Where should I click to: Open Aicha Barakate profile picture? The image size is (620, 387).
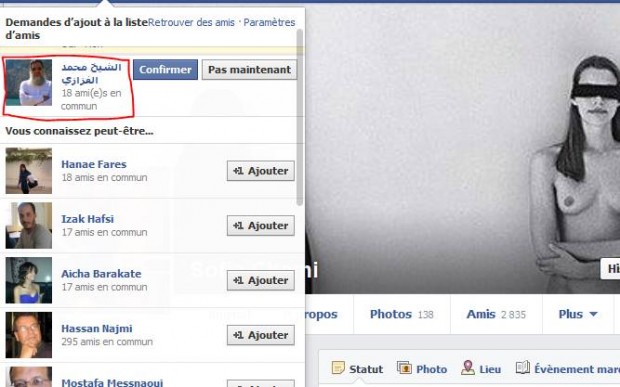click(28, 280)
